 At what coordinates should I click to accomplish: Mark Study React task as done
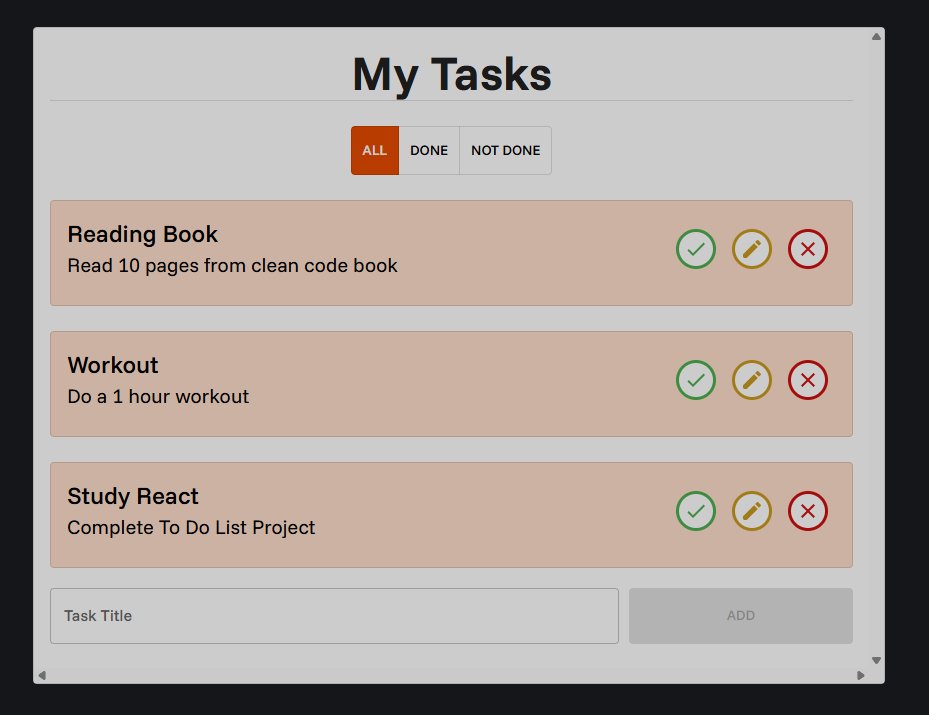(x=696, y=511)
